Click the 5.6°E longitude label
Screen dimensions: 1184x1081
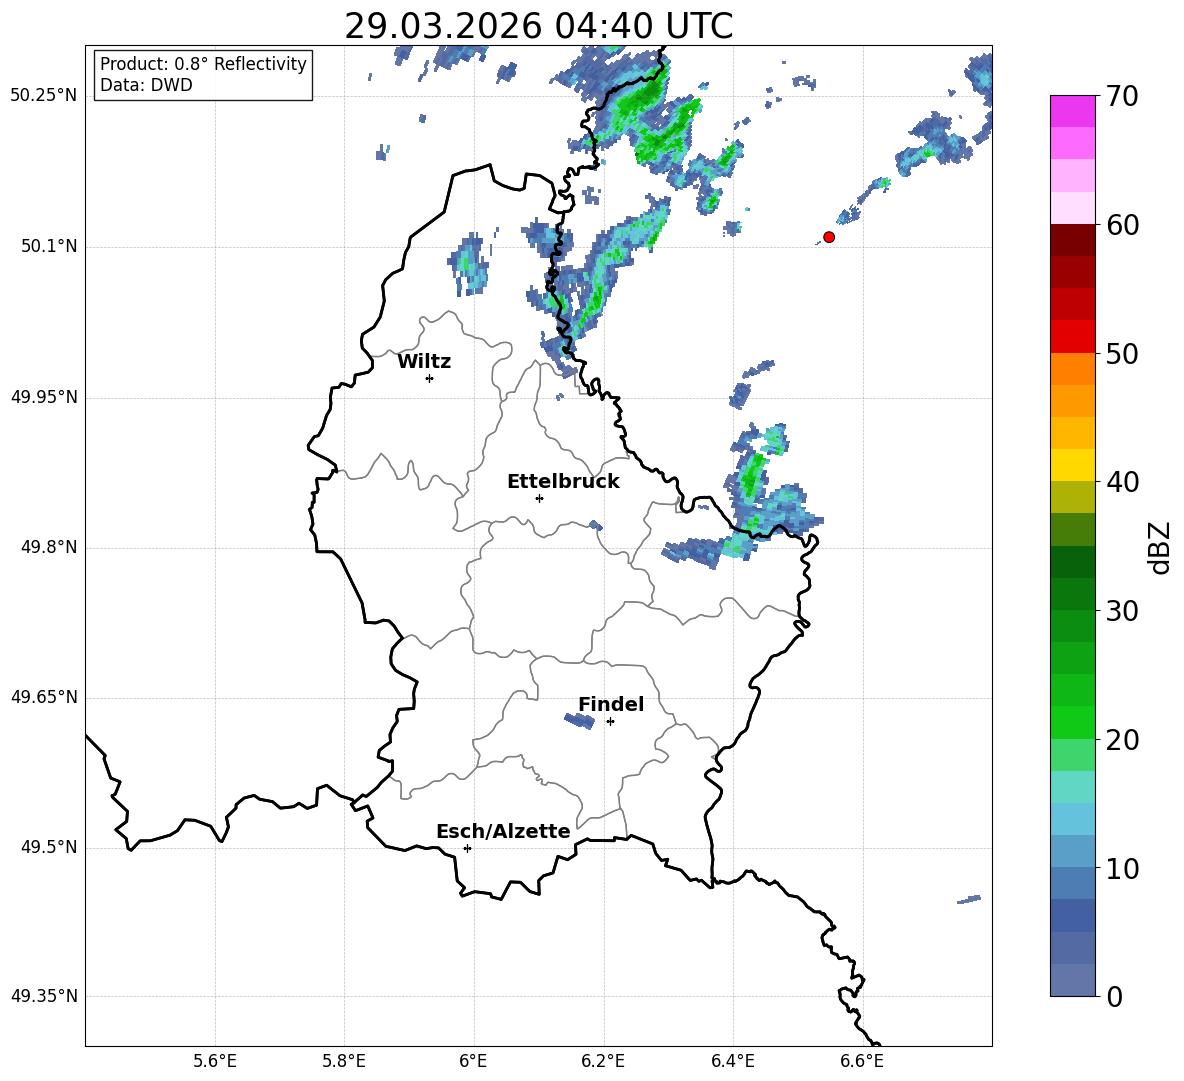coord(215,1062)
